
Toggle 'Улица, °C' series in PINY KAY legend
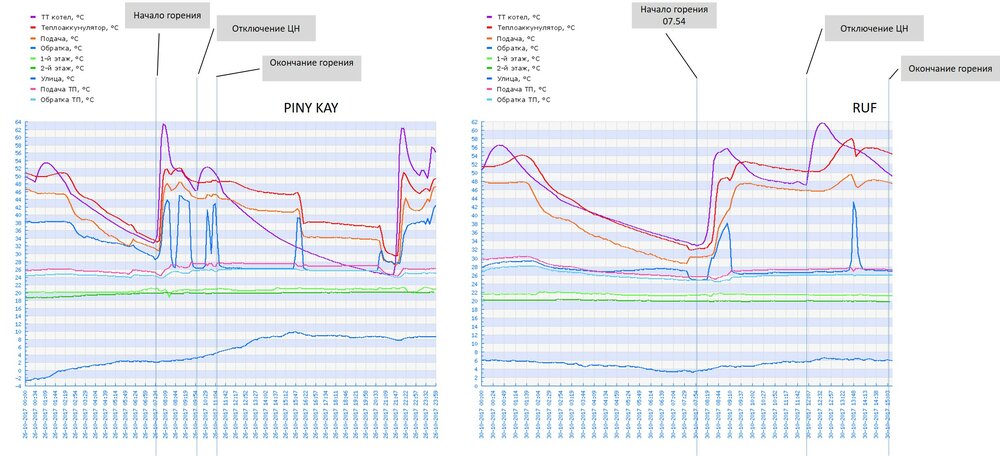click(x=52, y=78)
